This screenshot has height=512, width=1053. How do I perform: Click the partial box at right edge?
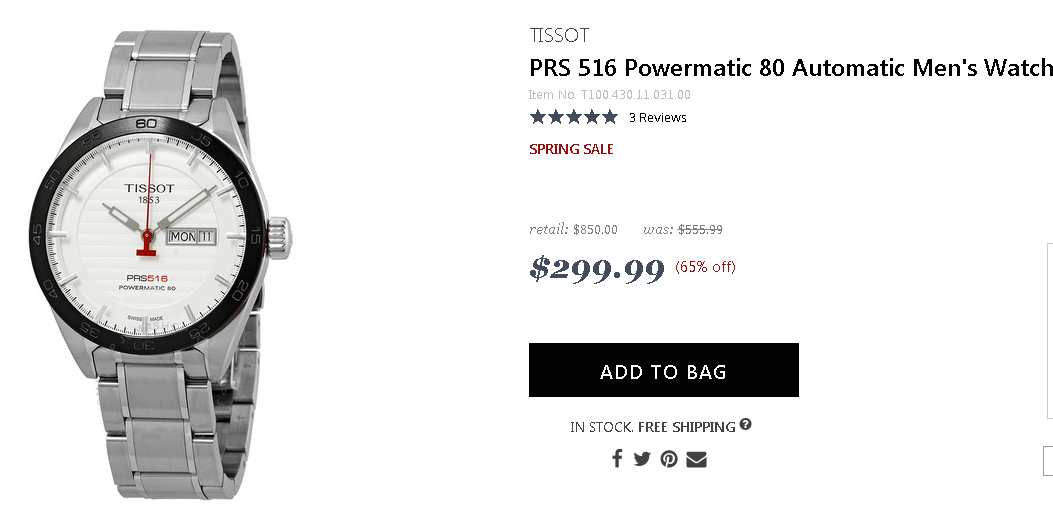tap(1048, 330)
